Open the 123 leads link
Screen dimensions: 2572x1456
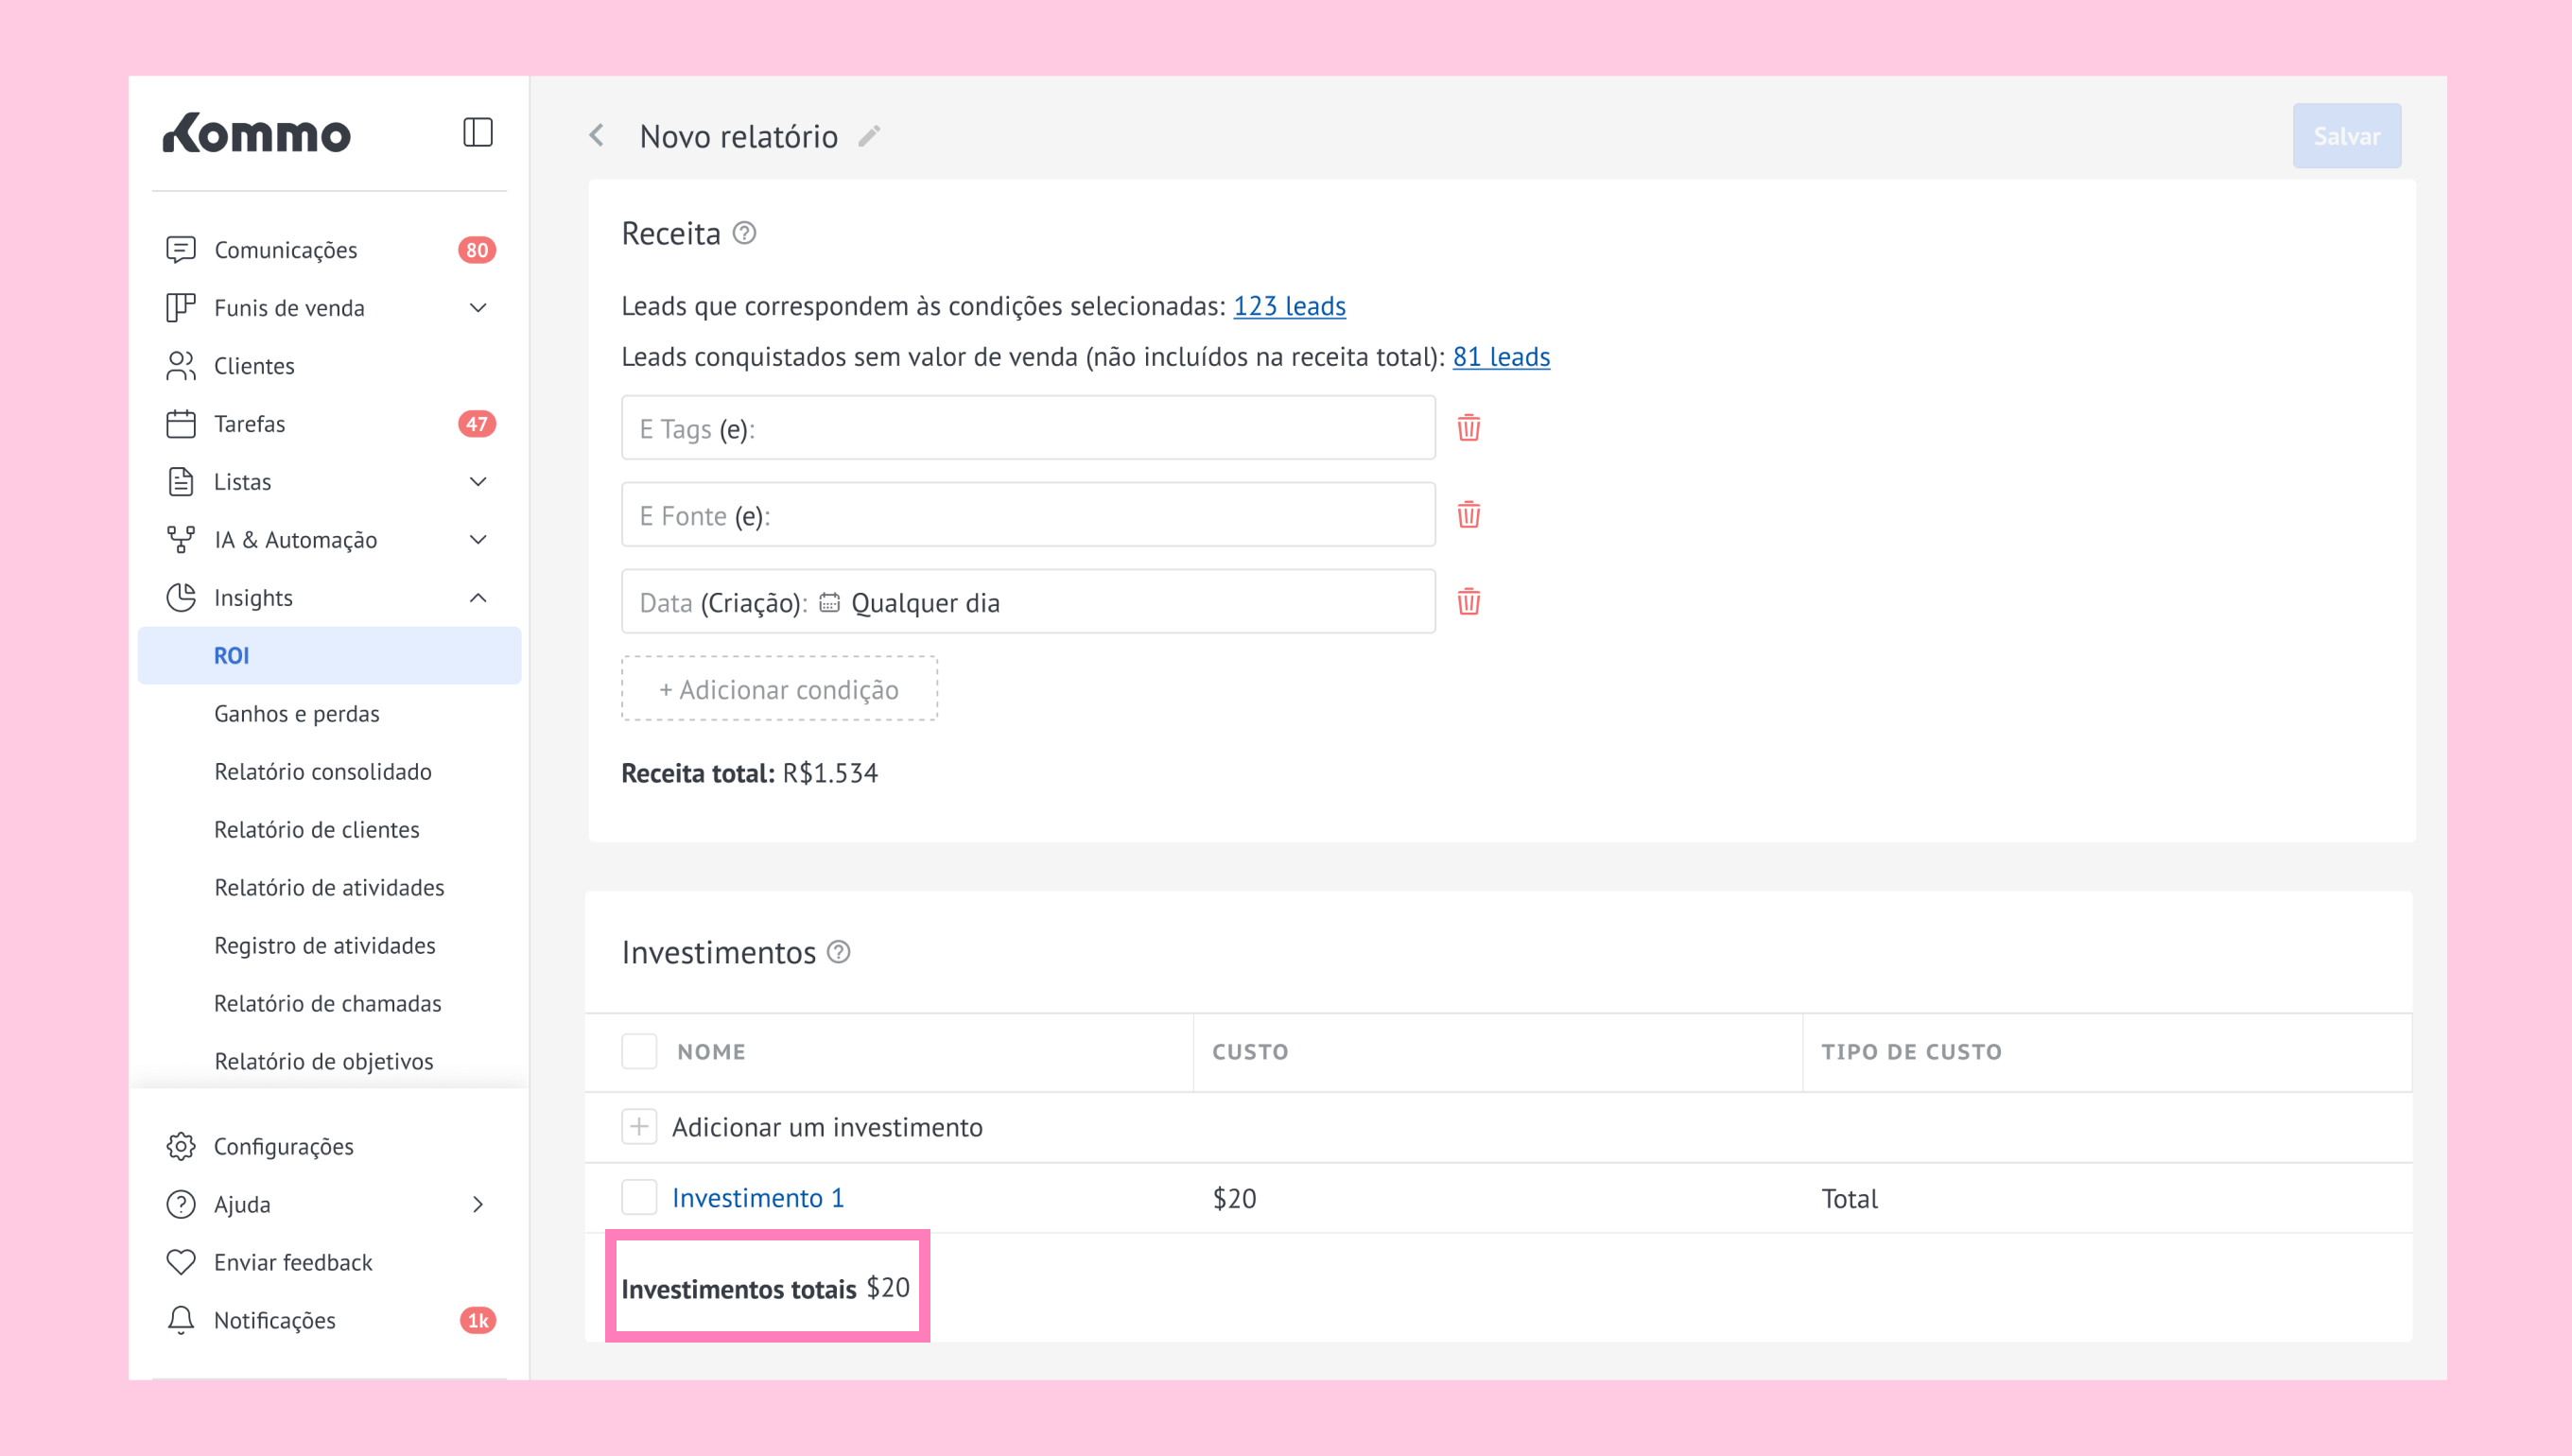point(1289,306)
